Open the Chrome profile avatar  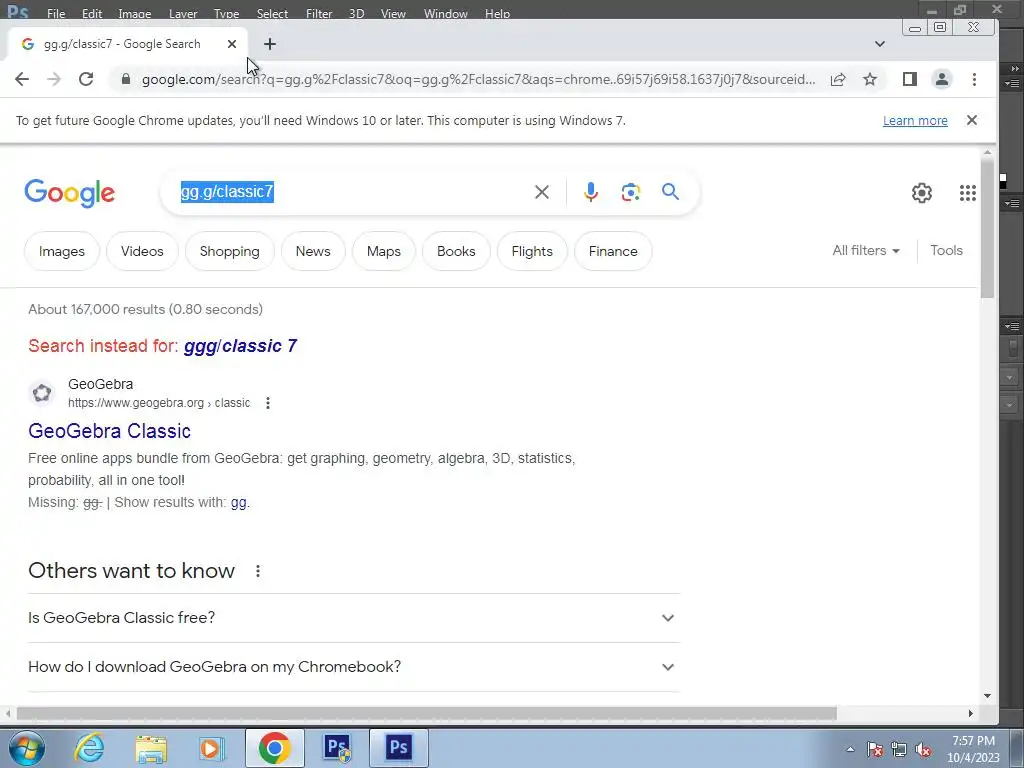pyautogui.click(x=942, y=80)
